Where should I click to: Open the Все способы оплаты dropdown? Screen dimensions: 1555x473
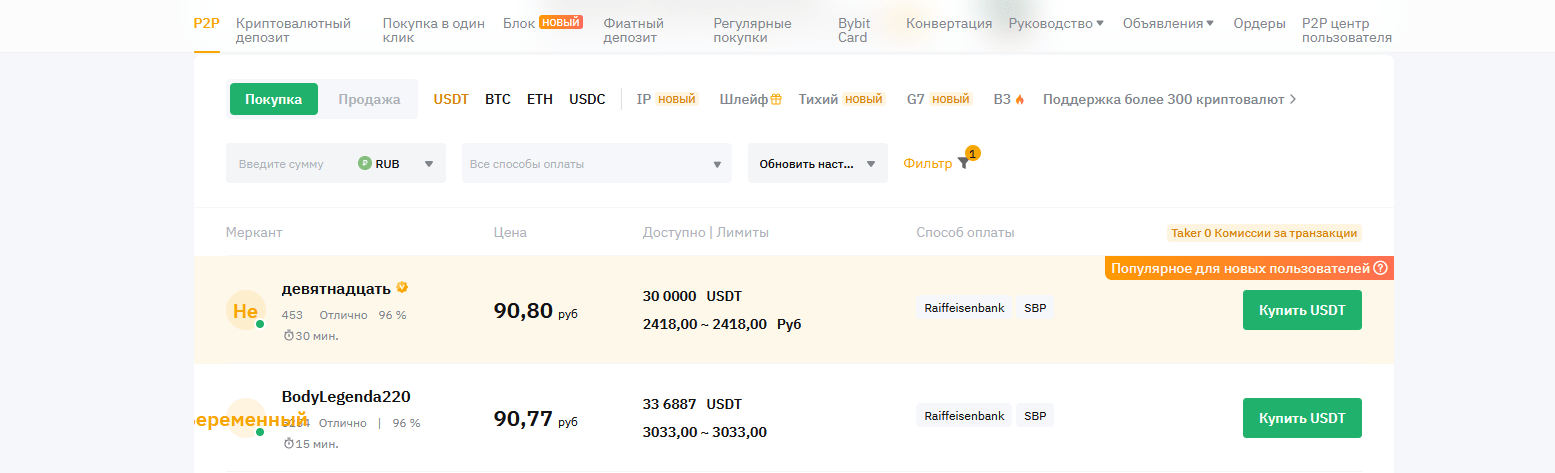(x=596, y=164)
